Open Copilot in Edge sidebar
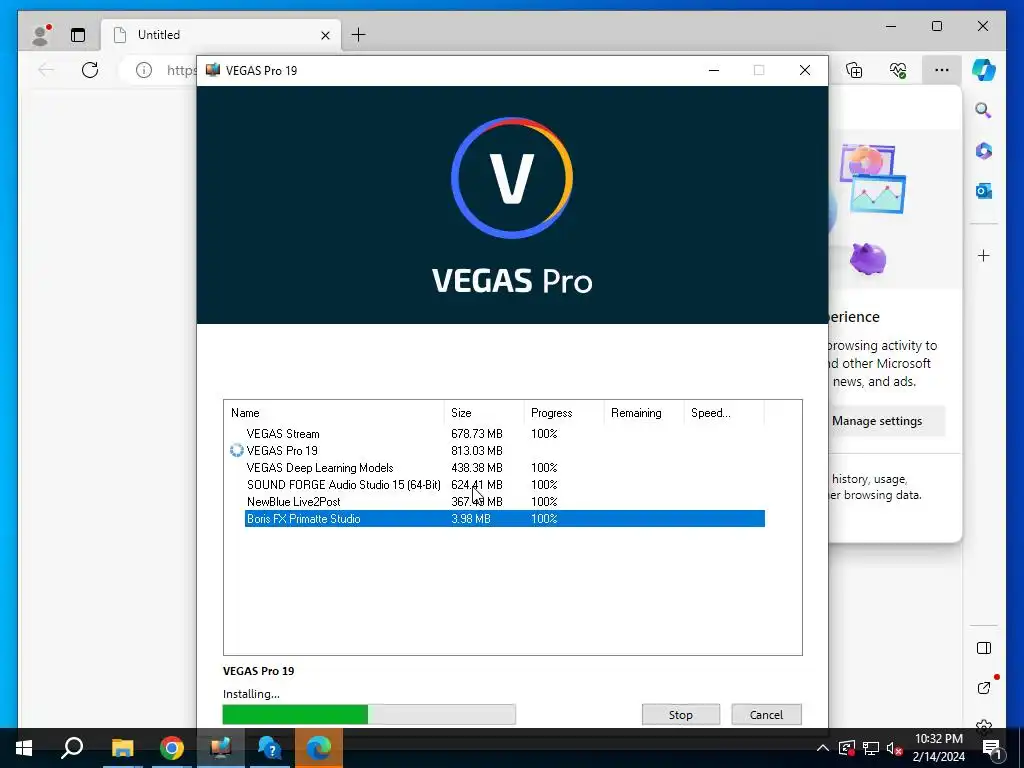 (984, 70)
